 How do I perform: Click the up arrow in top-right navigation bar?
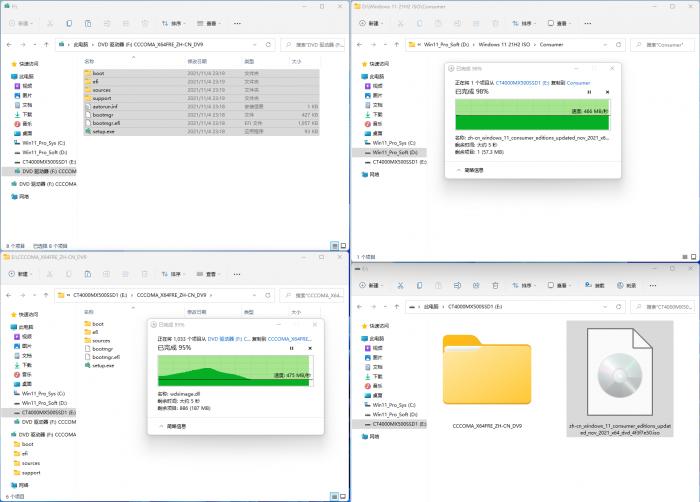[397, 44]
